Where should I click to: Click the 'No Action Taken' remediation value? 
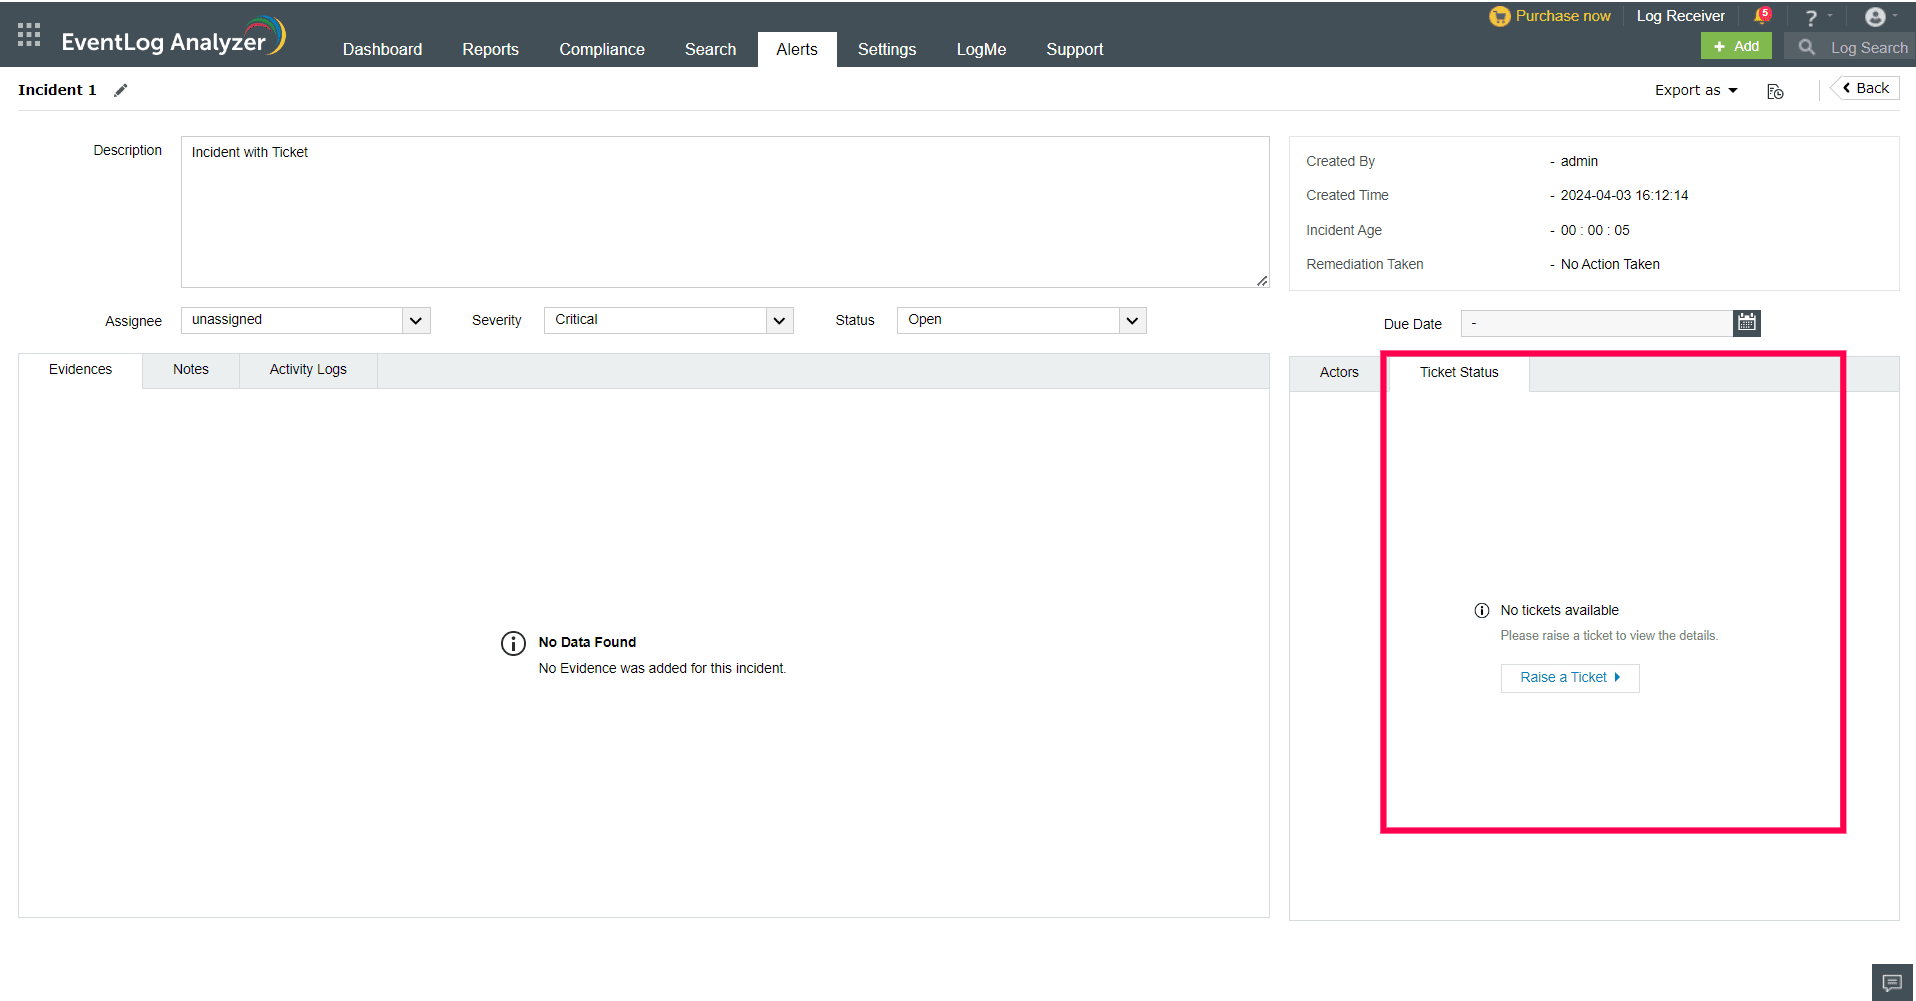pyautogui.click(x=1610, y=265)
